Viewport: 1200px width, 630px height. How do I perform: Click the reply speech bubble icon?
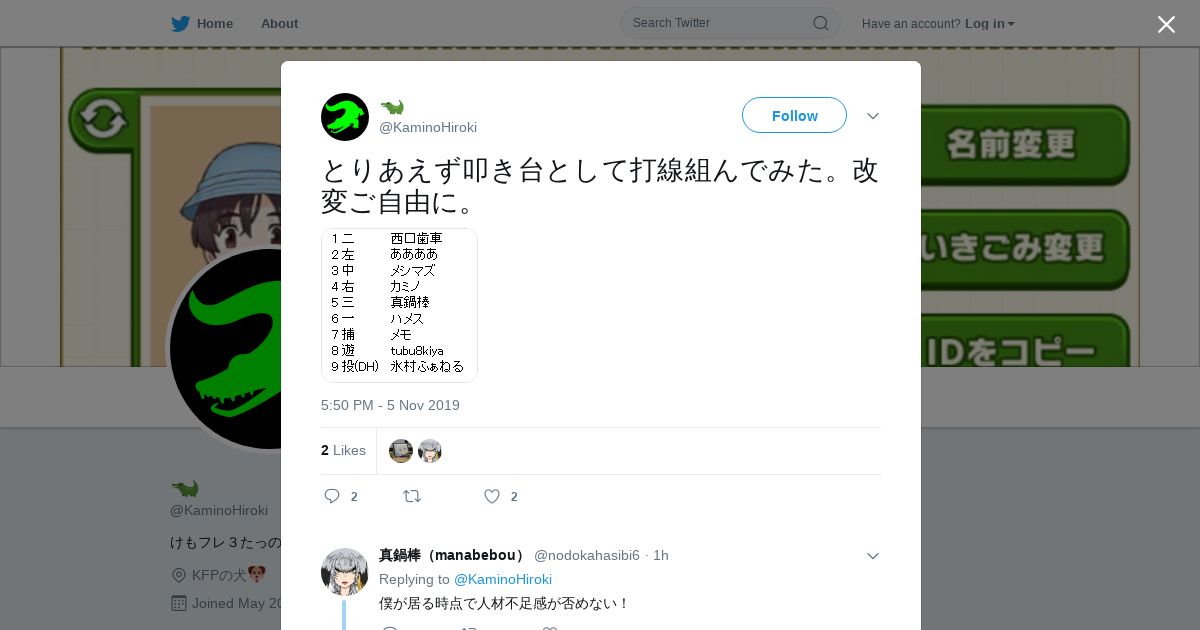click(333, 496)
